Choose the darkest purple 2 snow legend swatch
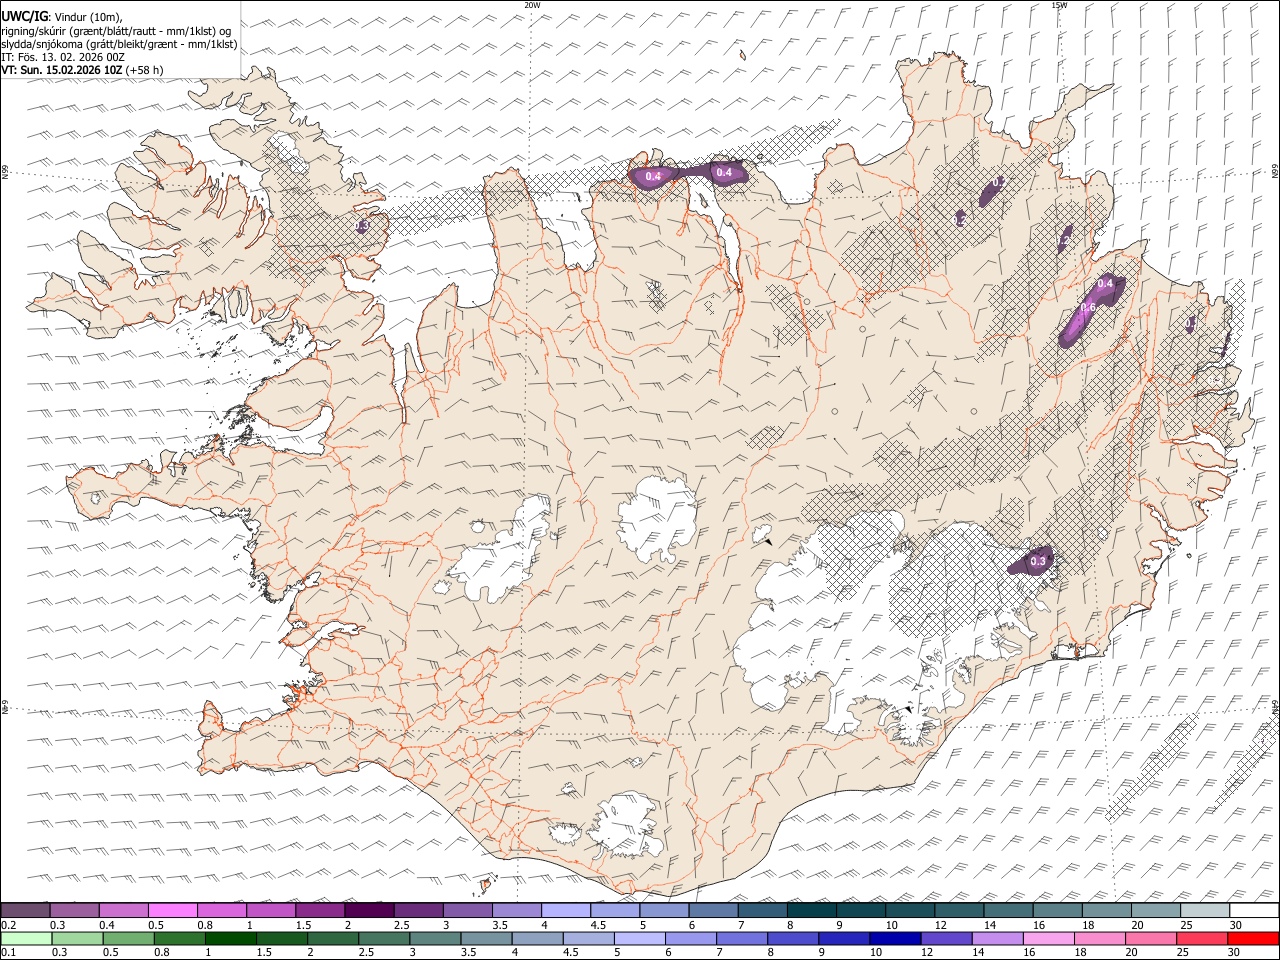 pyautogui.click(x=369, y=911)
